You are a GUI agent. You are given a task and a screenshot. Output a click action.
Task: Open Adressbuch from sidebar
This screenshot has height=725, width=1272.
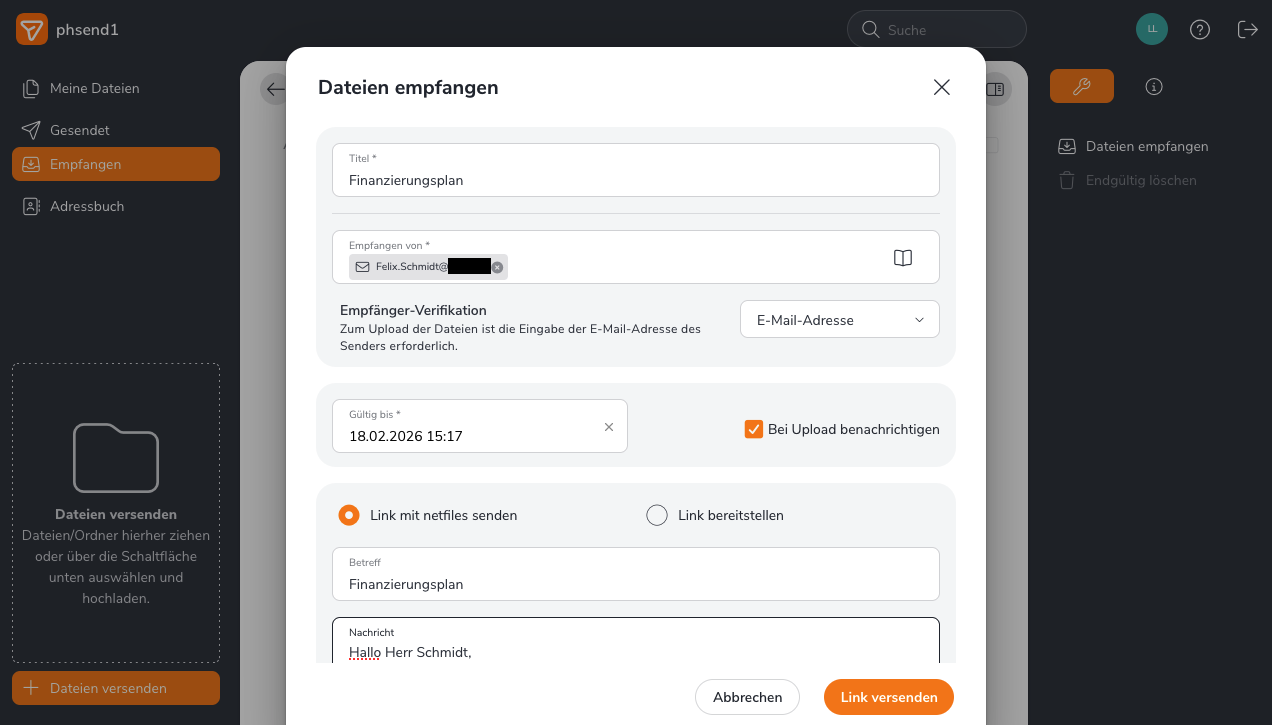coord(87,206)
